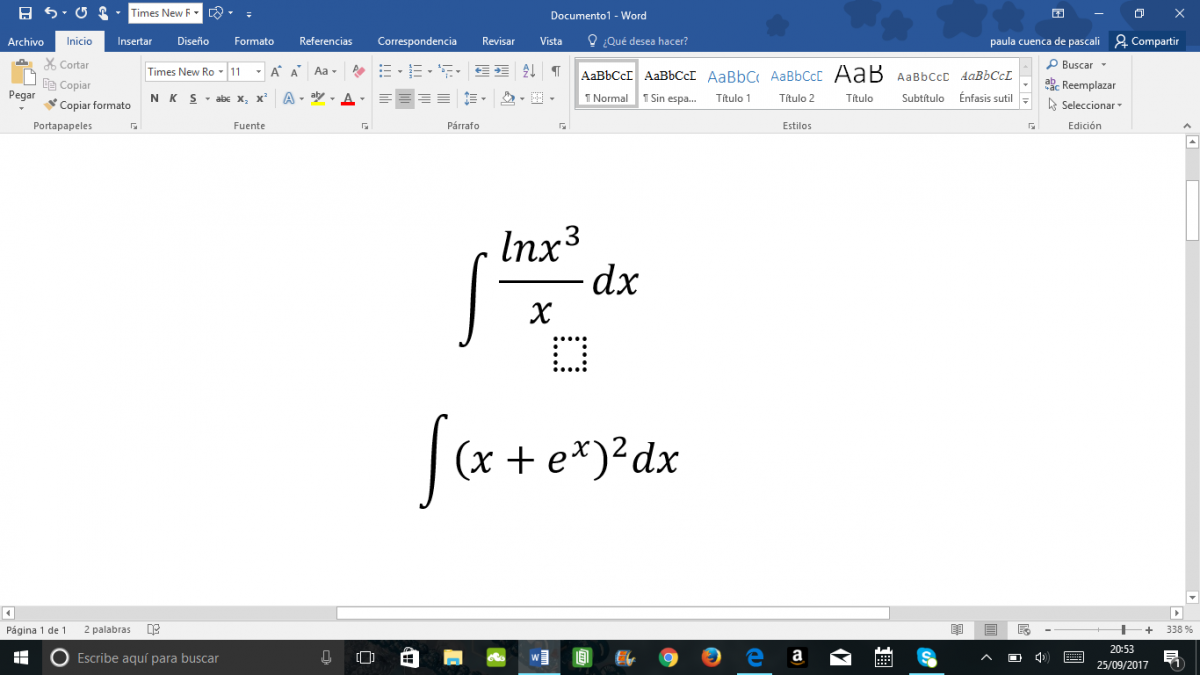The height and width of the screenshot is (675, 1200).
Task: Click the sort A-Z icon
Action: [x=530, y=72]
